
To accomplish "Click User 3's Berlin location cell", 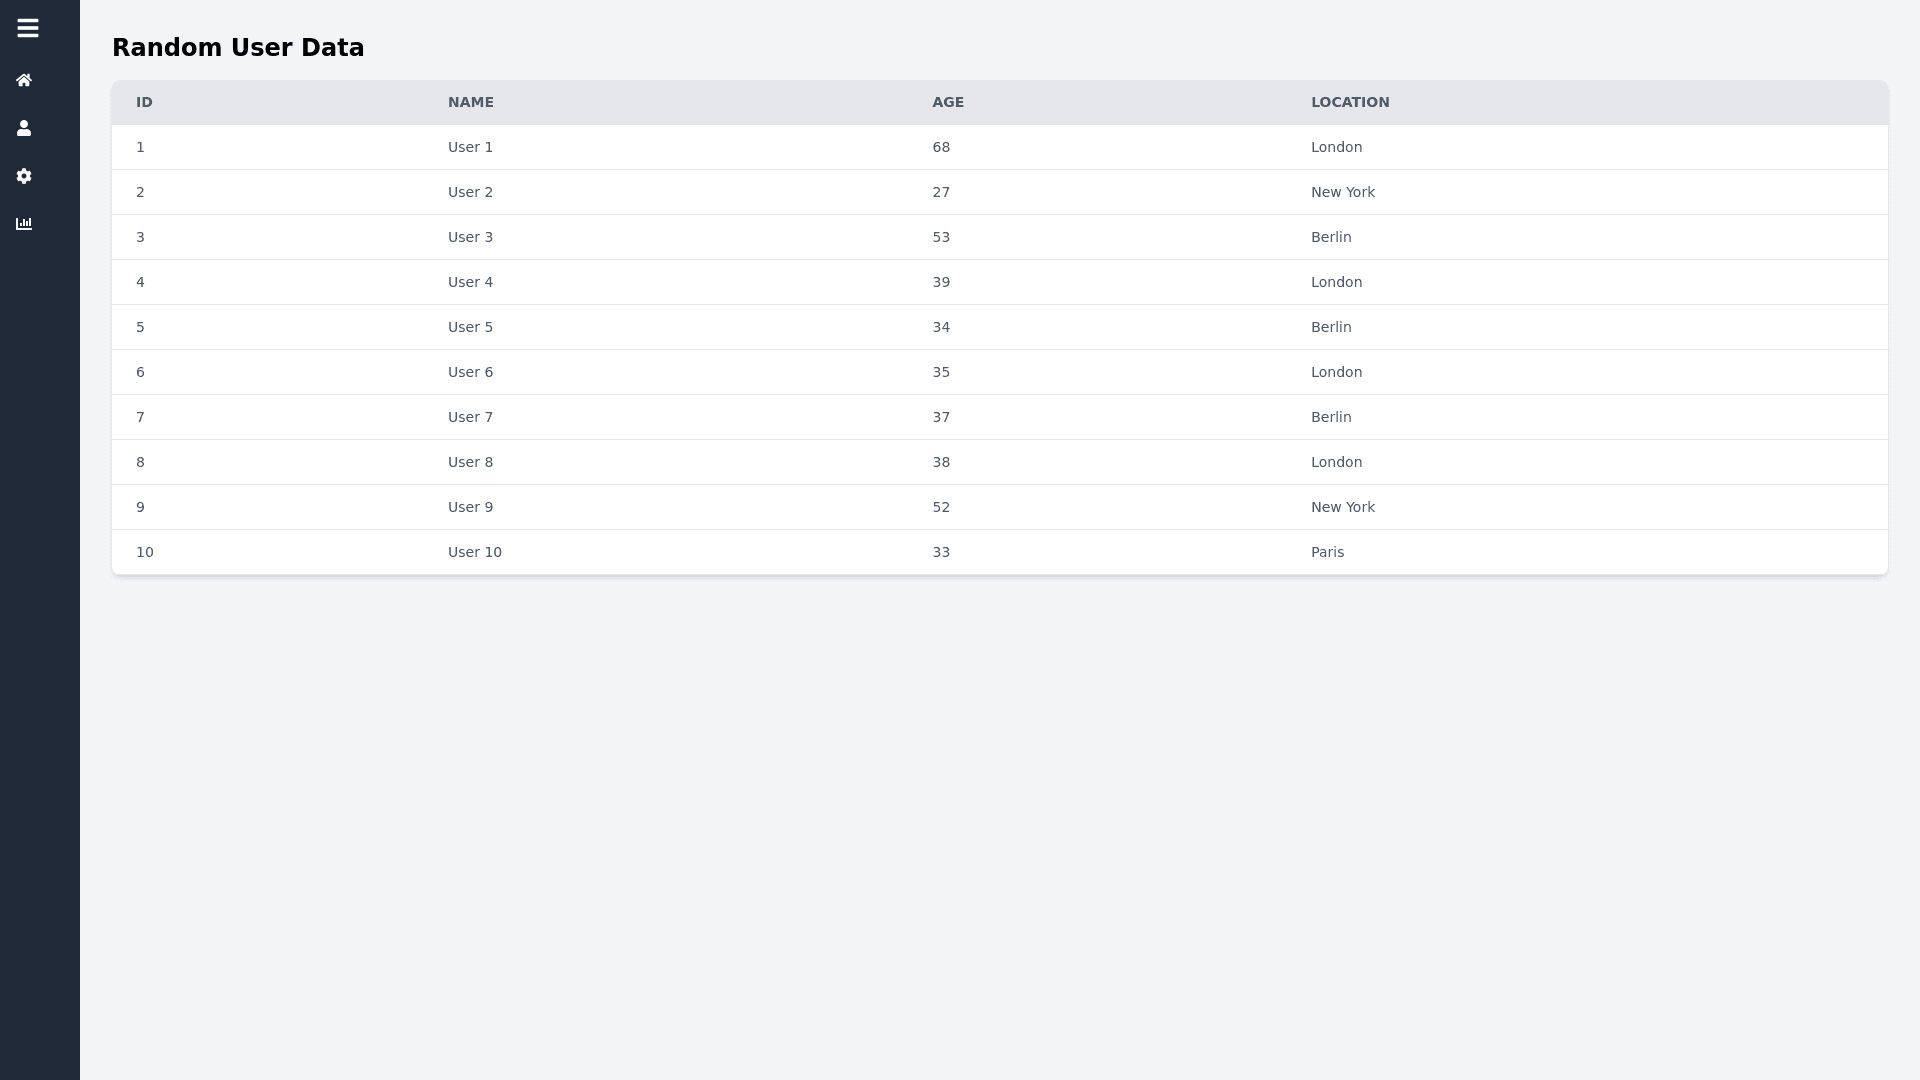I will (x=1330, y=237).
